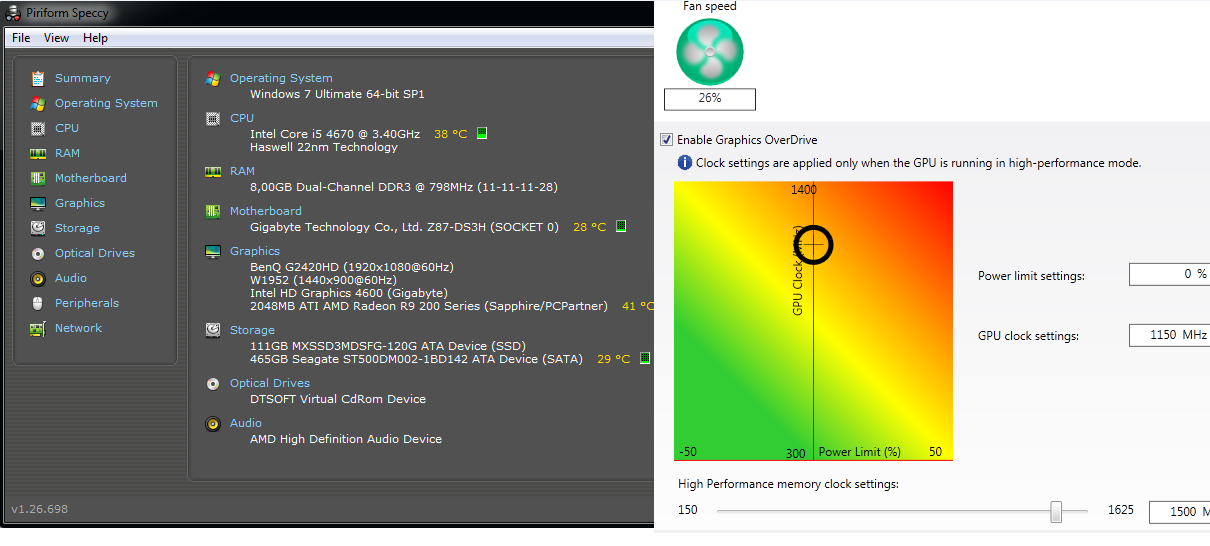
Task: Click the Storage drive icon in sidebar
Action: [x=38, y=228]
